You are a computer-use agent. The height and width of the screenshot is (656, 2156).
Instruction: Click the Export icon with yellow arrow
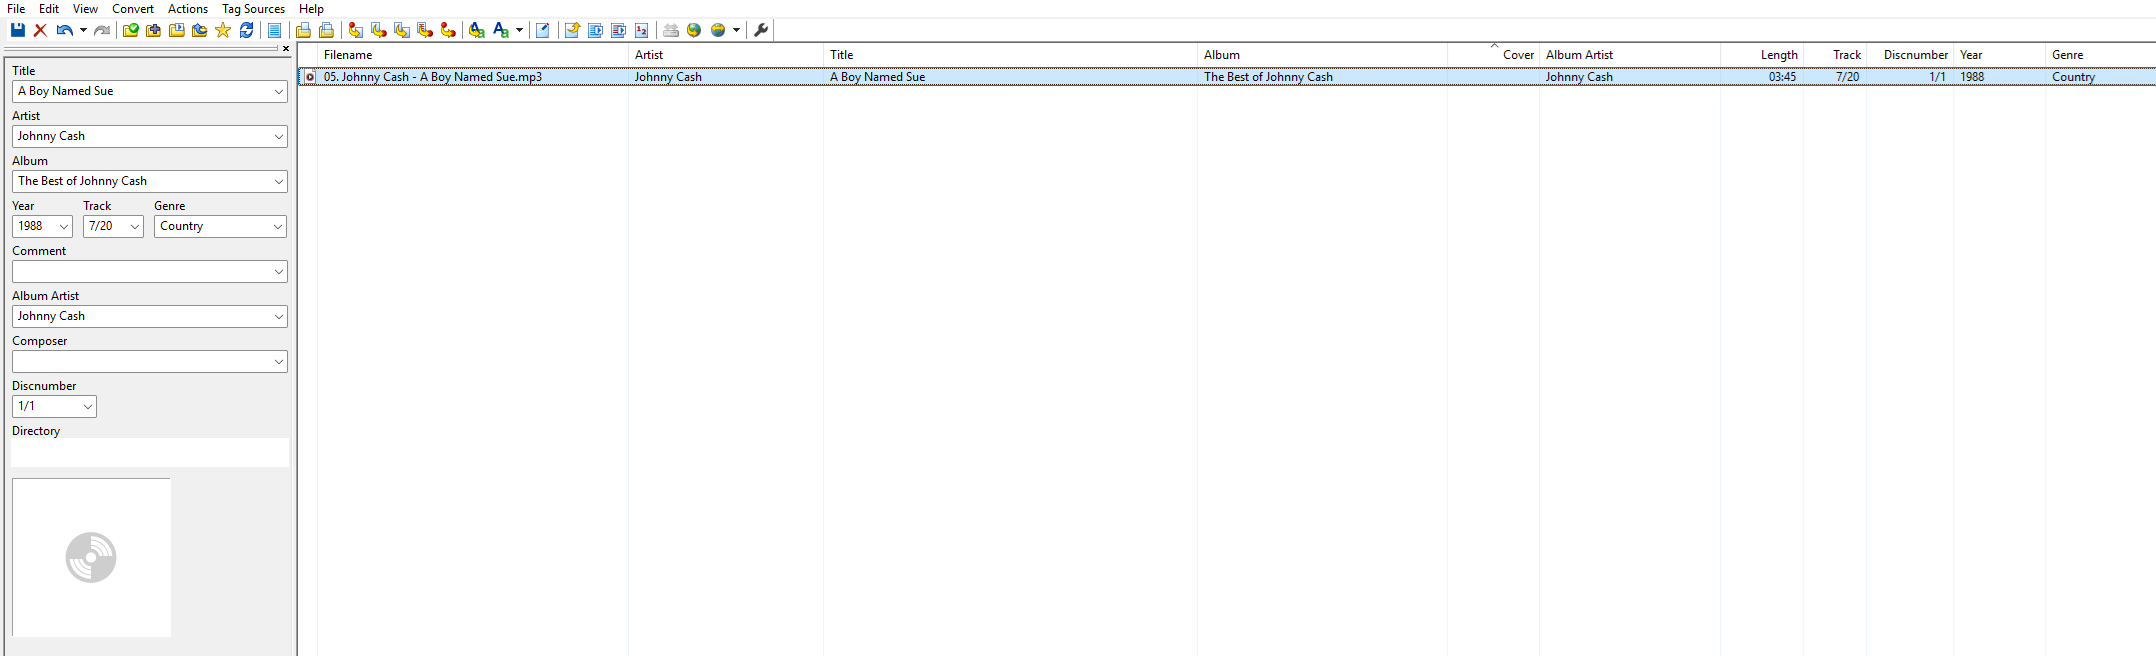(x=572, y=30)
